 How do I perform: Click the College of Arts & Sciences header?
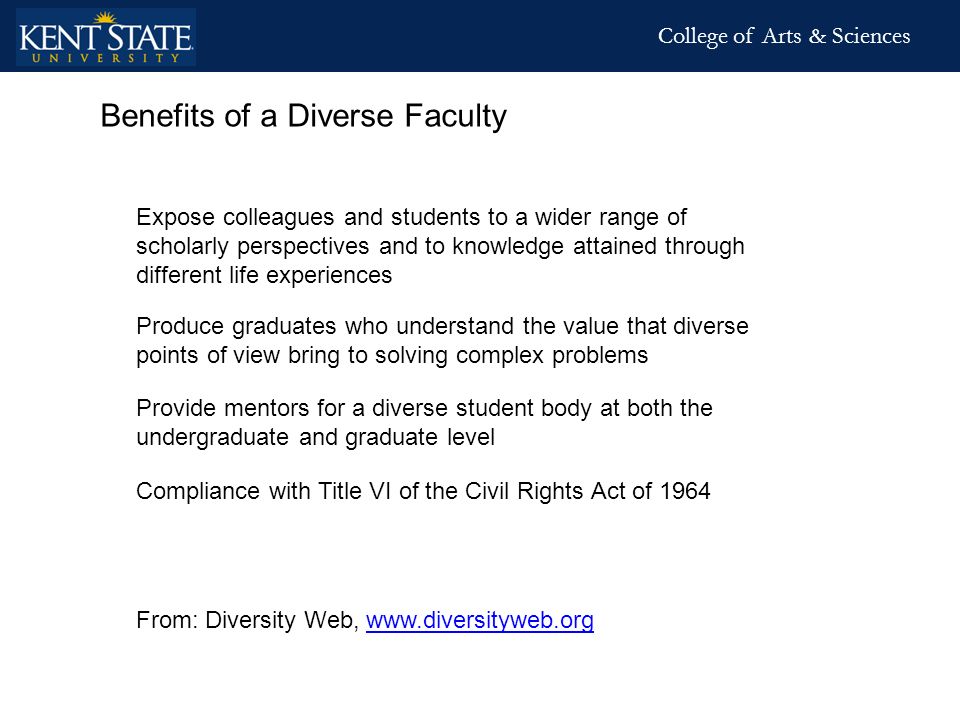(784, 36)
